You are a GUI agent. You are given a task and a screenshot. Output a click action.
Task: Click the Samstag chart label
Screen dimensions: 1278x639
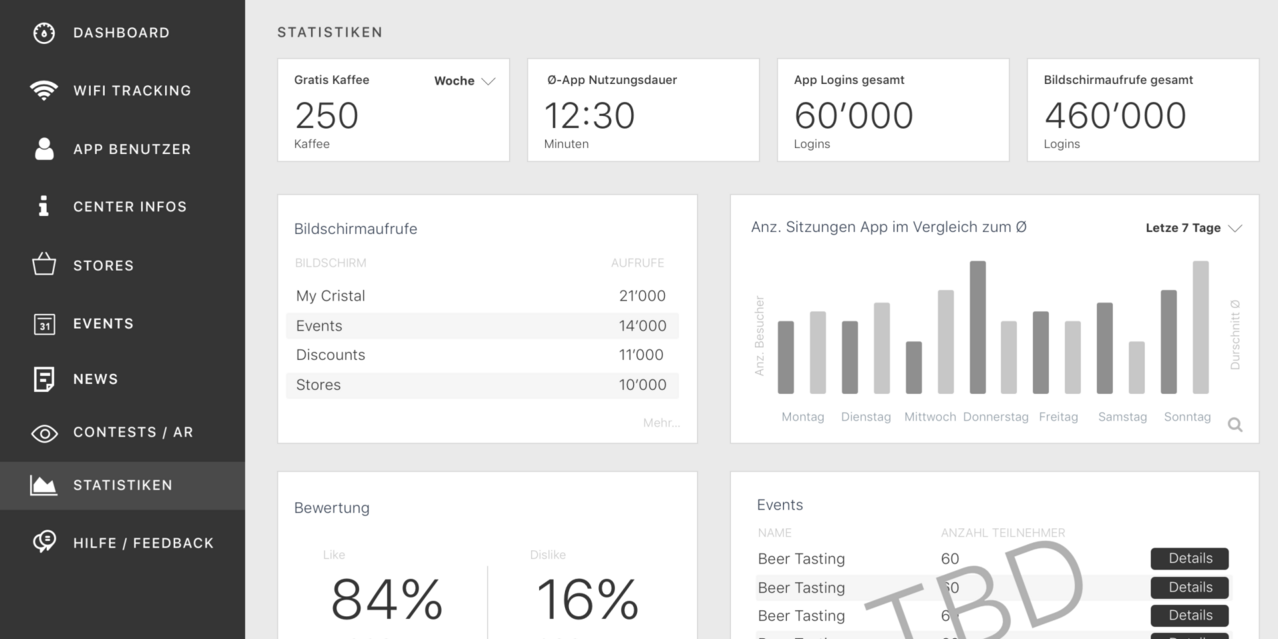[1122, 417]
